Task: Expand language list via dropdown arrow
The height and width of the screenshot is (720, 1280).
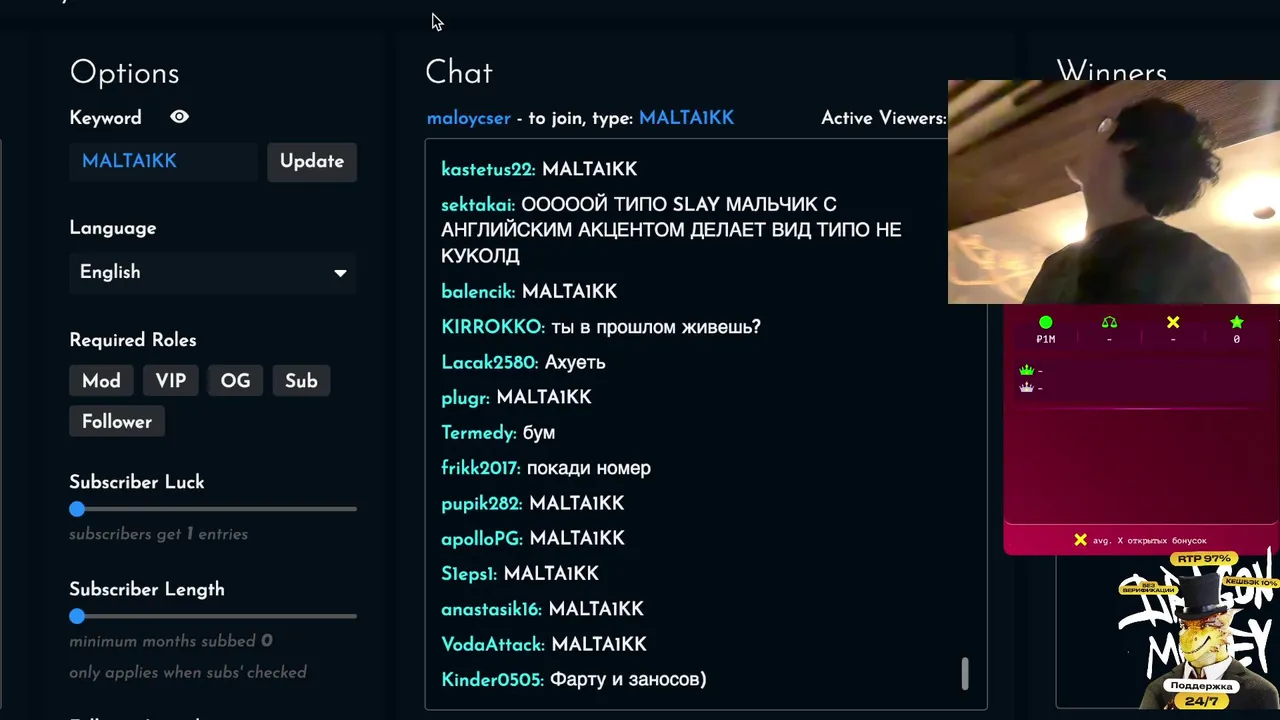Action: 340,273
